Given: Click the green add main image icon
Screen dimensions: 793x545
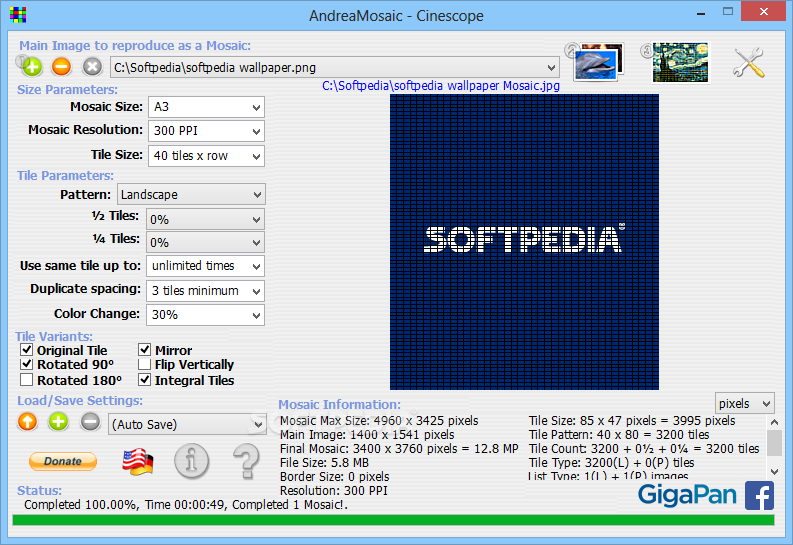Looking at the screenshot, I should tap(31, 67).
